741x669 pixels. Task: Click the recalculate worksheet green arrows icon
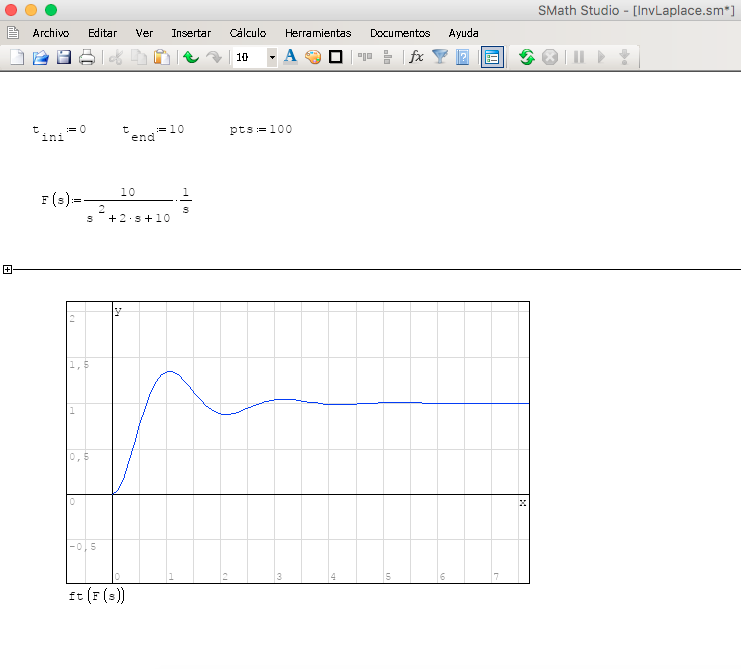[526, 57]
